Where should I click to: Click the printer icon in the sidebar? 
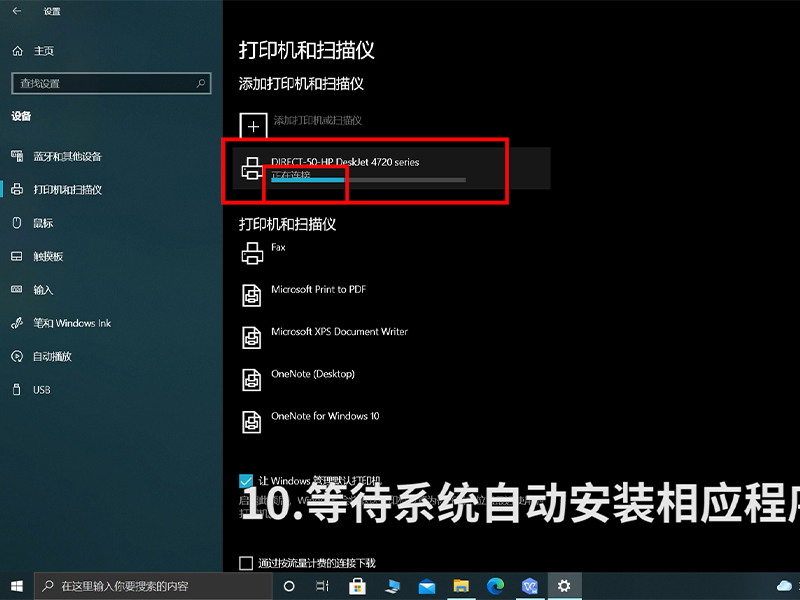tap(17, 189)
